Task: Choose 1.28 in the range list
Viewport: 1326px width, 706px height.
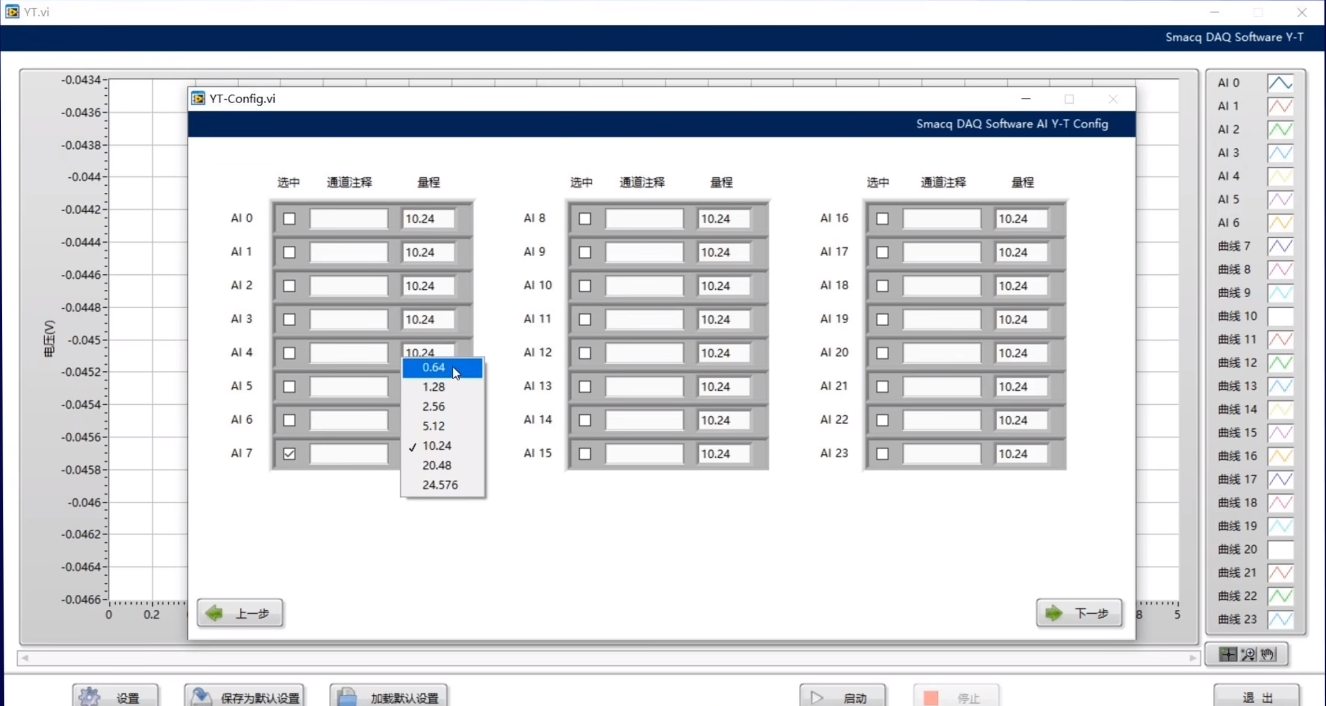Action: [x=442, y=387]
